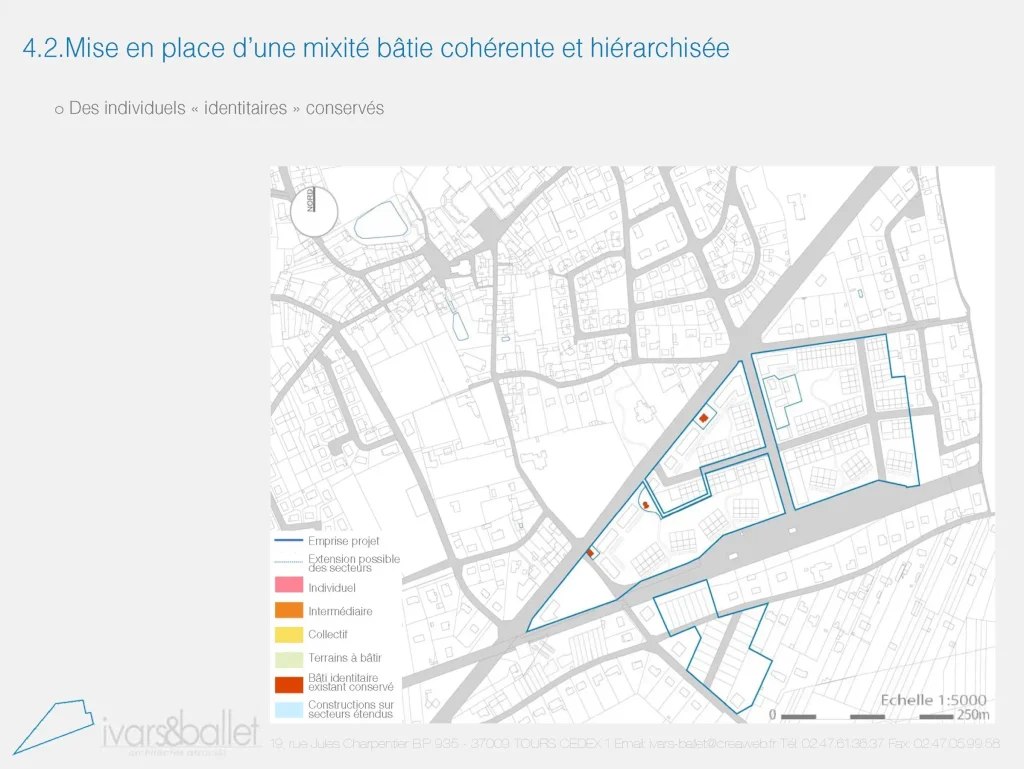
Task: Click the yellow Collectif legend swatch
Action: coord(288,634)
